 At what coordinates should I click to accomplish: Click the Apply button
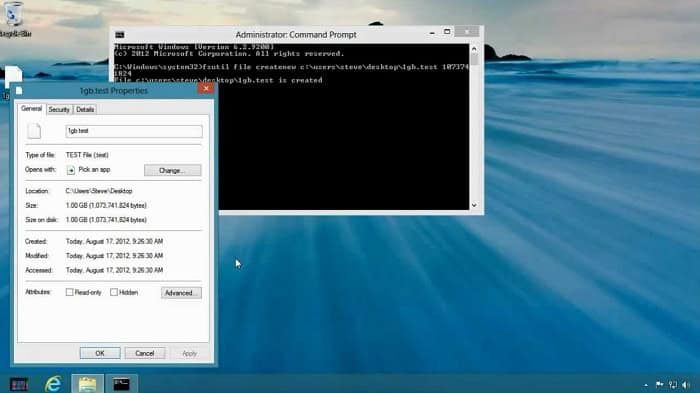pyautogui.click(x=189, y=353)
